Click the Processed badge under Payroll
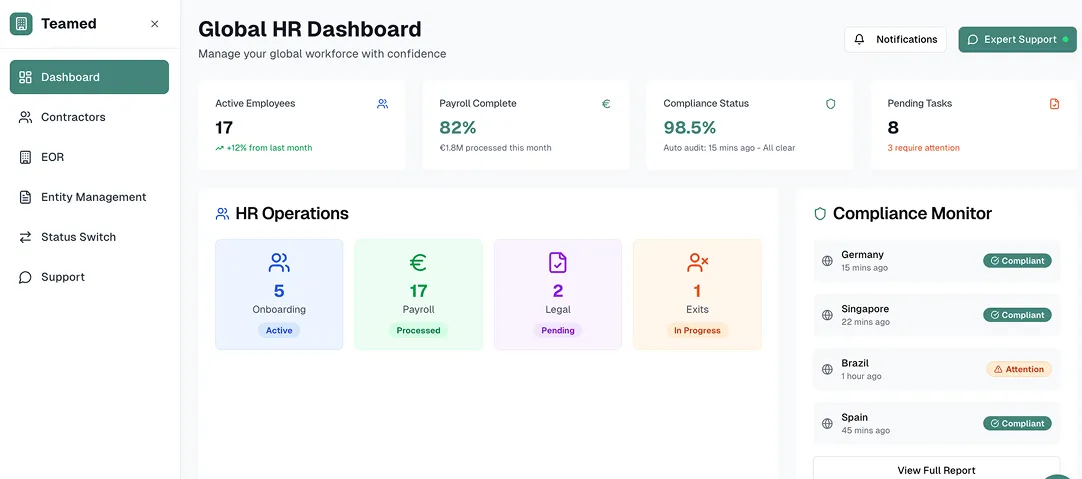The image size is (1082, 479). pos(418,331)
